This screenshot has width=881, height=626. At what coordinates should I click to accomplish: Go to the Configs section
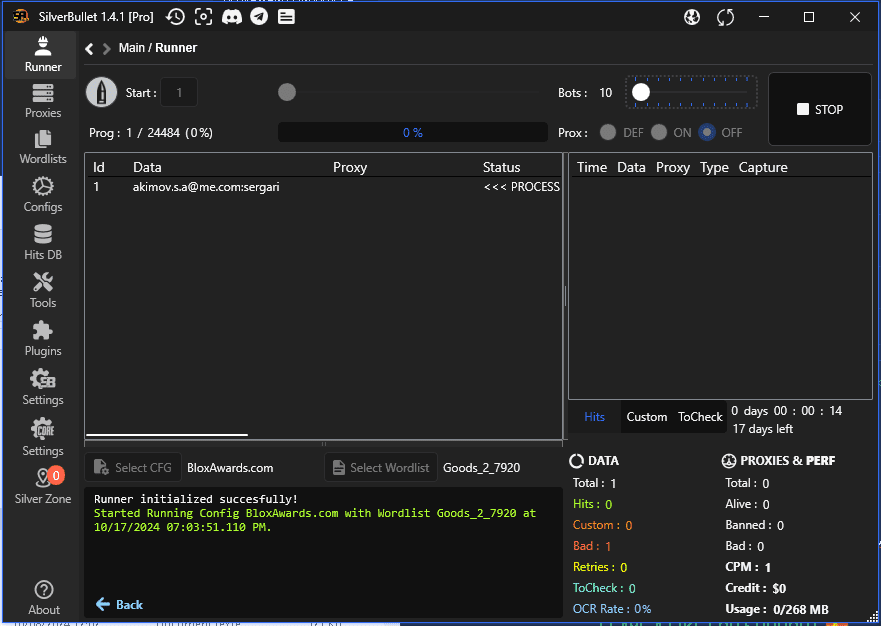pyautogui.click(x=43, y=195)
